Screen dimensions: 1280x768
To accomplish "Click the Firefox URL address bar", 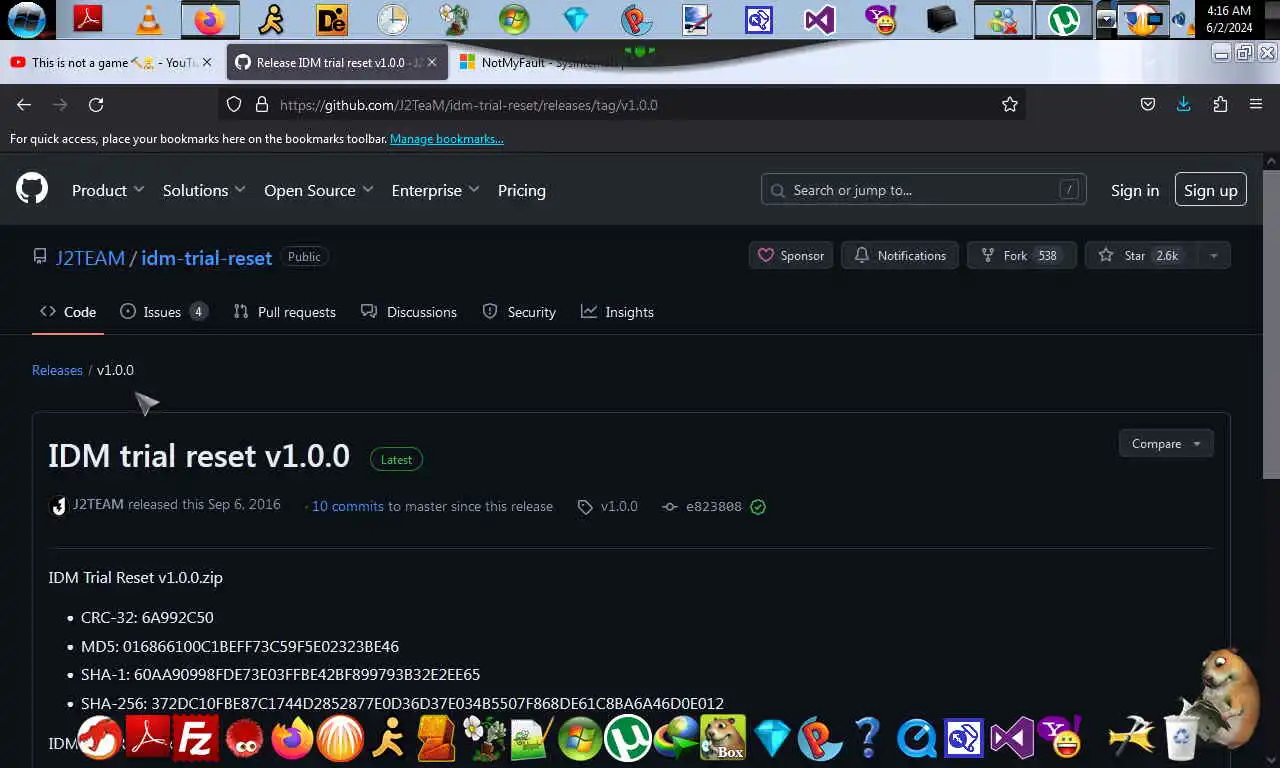I will pos(620,104).
